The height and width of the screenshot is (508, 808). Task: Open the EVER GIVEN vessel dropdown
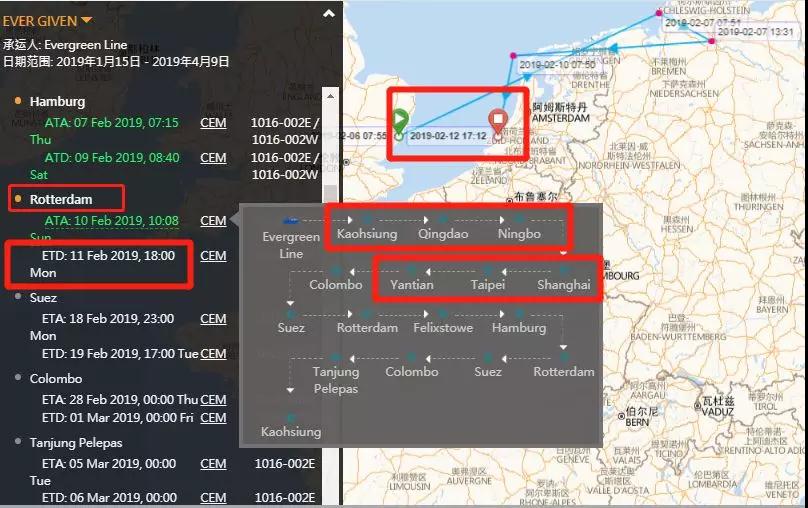tap(47, 21)
